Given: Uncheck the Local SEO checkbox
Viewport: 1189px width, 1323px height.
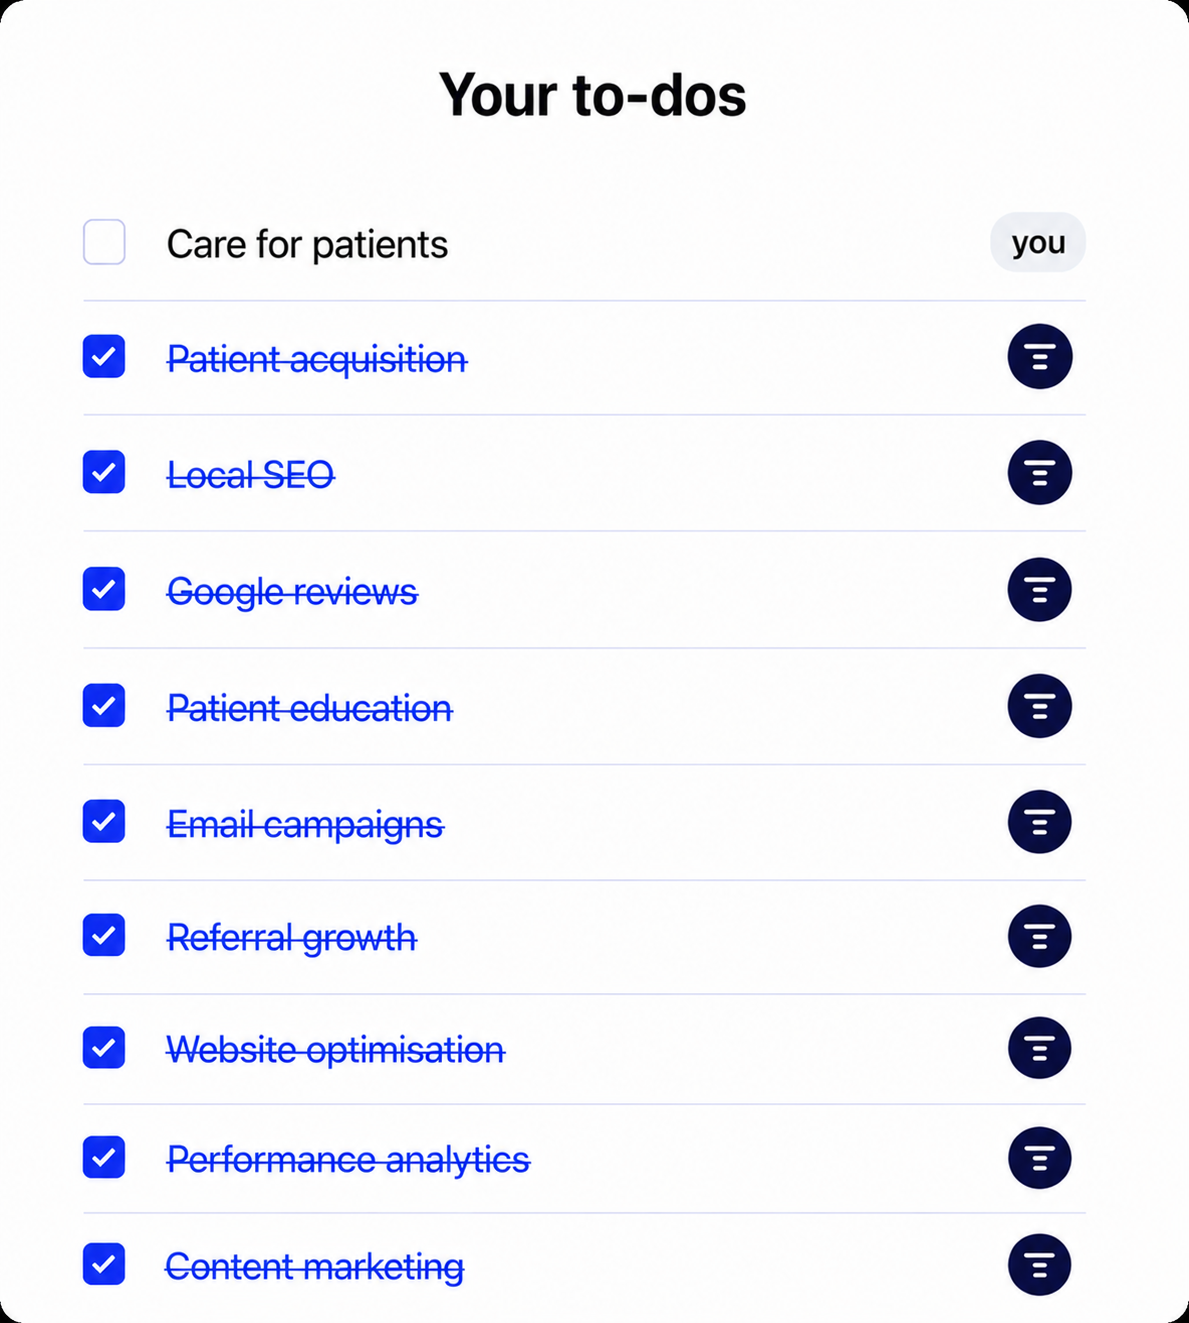Looking at the screenshot, I should (104, 472).
